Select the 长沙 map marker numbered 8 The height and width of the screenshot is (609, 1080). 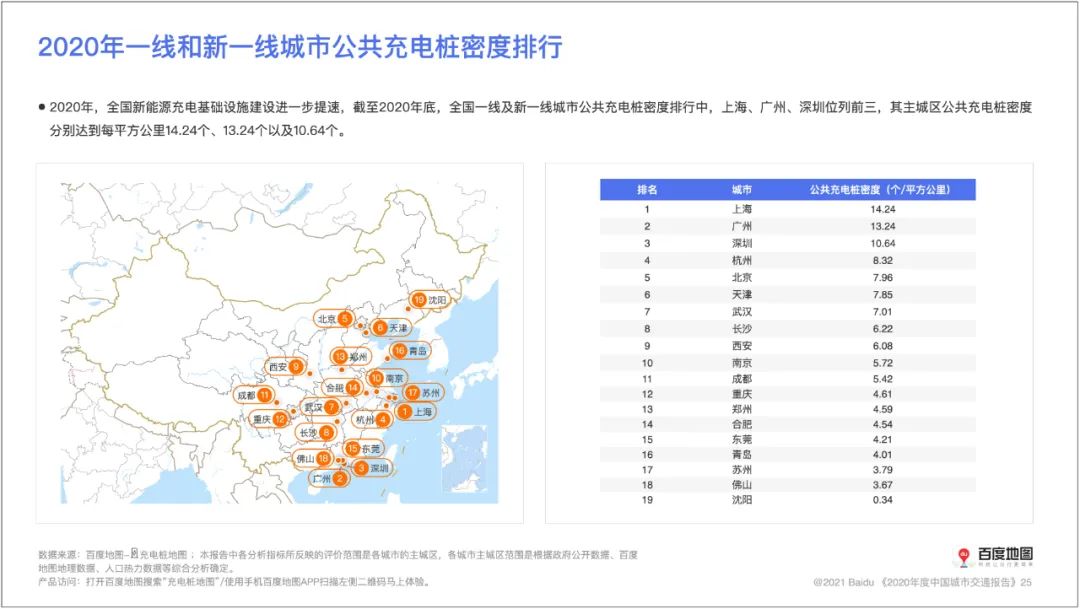[x=315, y=433]
